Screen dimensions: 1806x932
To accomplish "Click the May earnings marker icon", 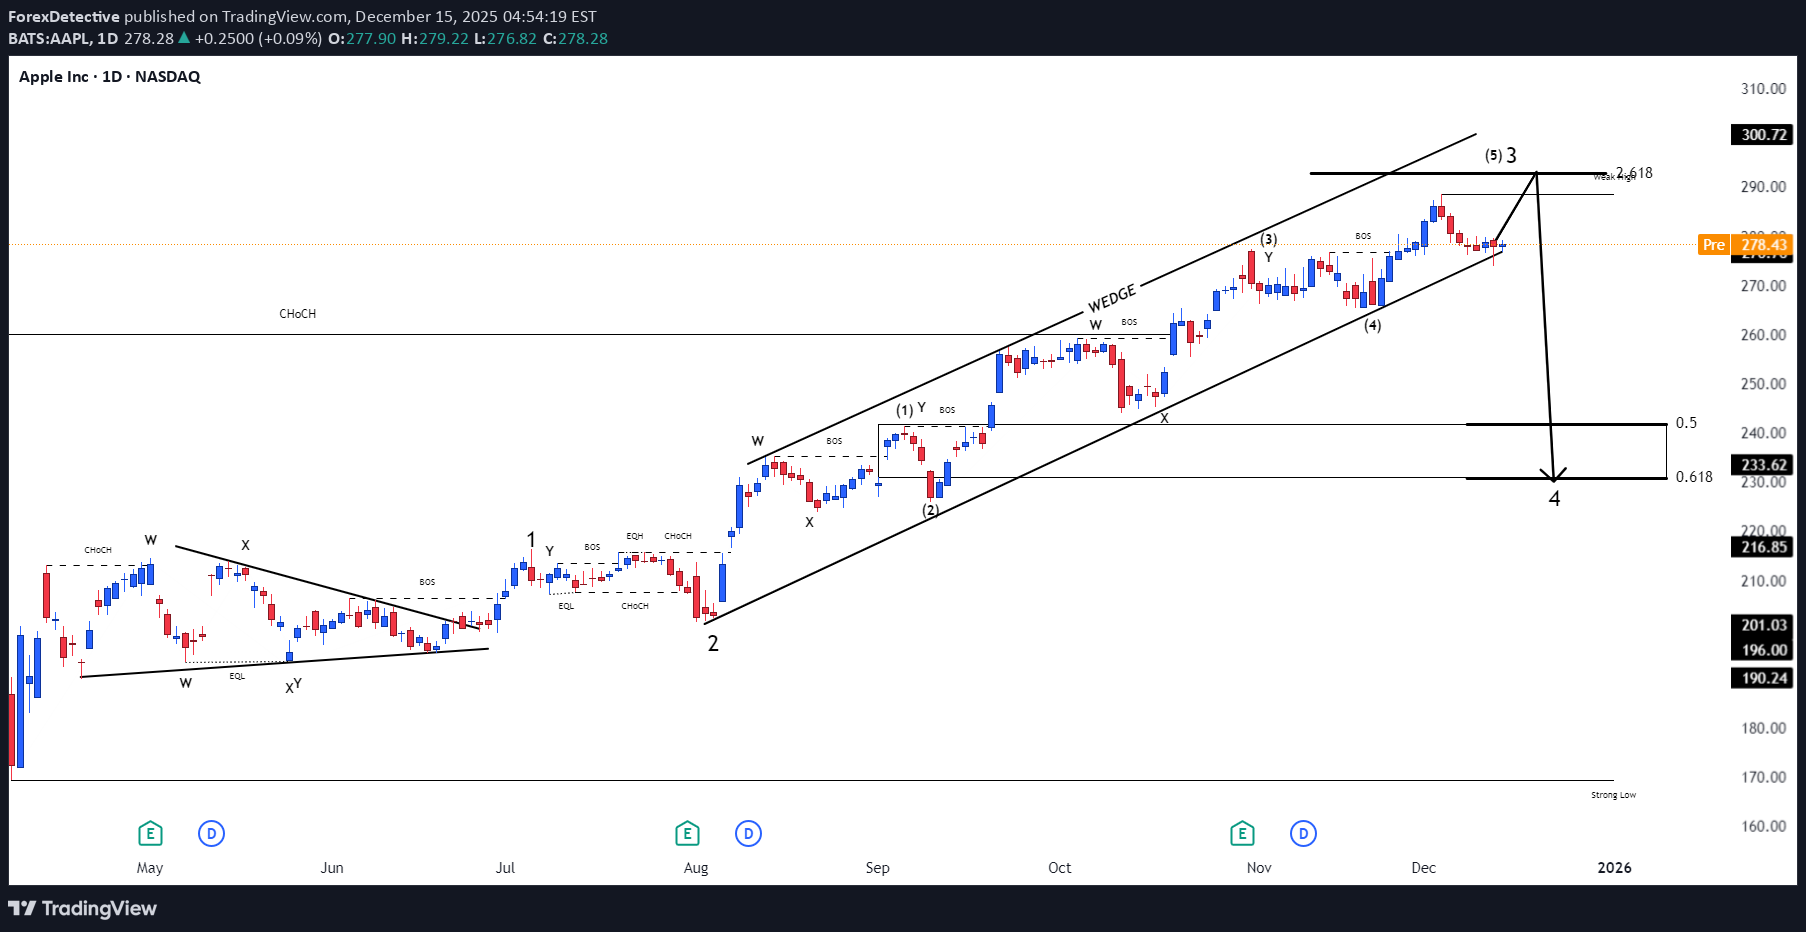I will [150, 832].
